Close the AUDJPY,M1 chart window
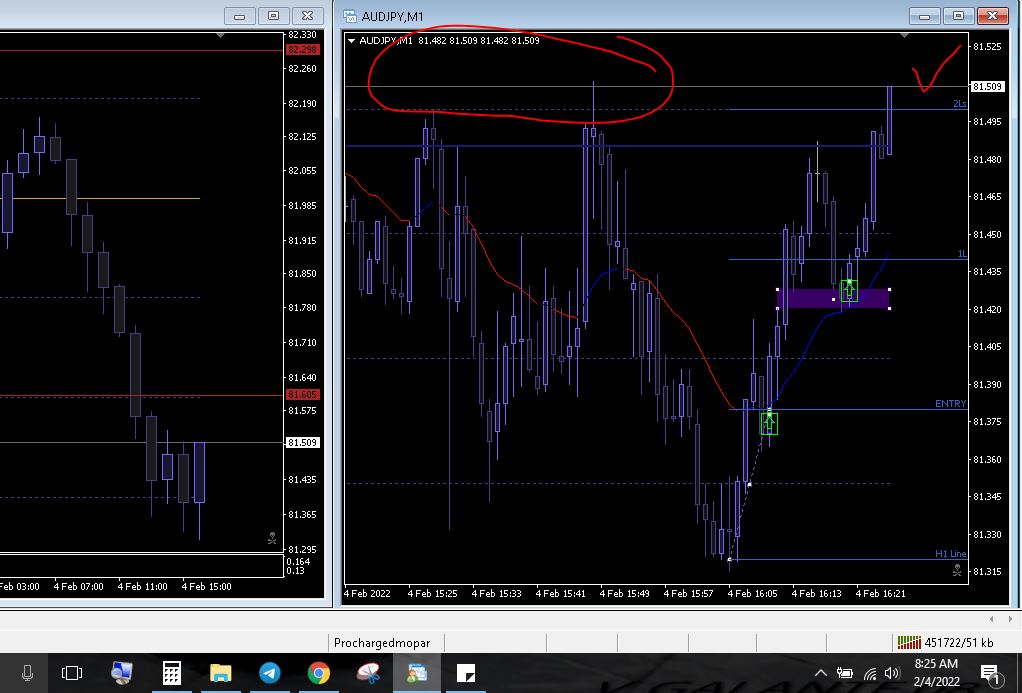Screen dimensions: 1022x693 coord(992,16)
